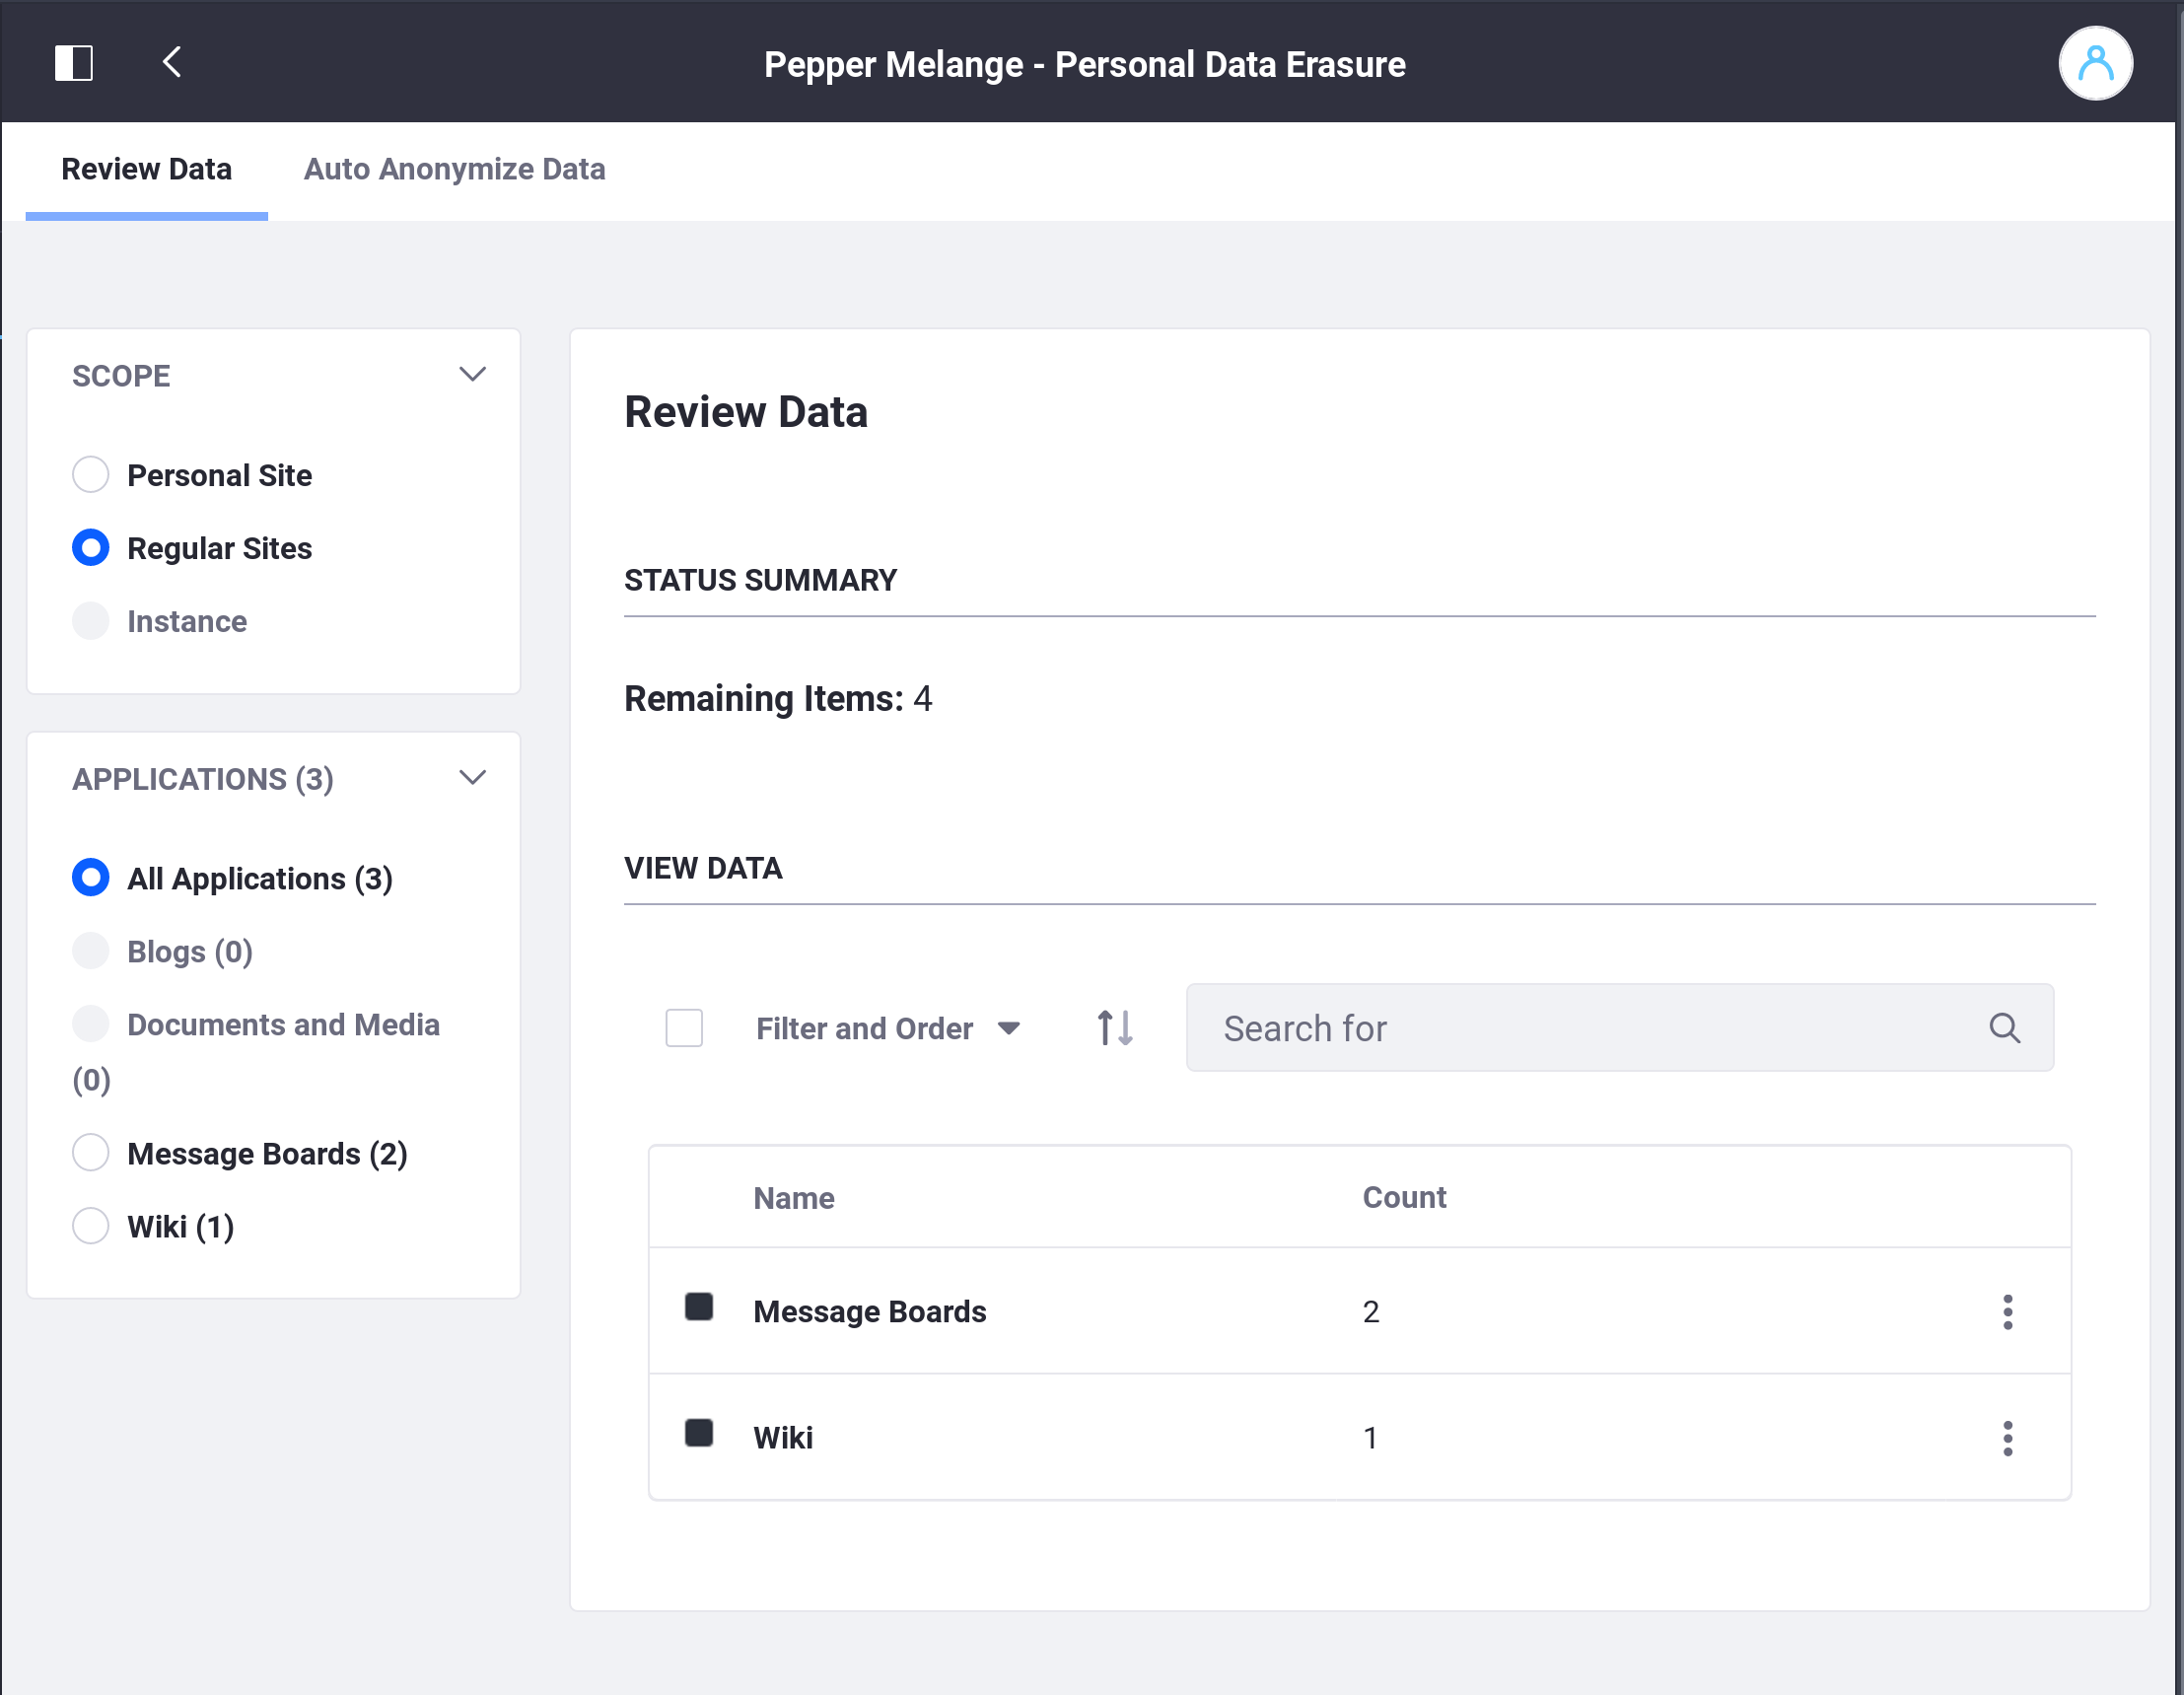Choose All Applications (3) option

coord(91,877)
